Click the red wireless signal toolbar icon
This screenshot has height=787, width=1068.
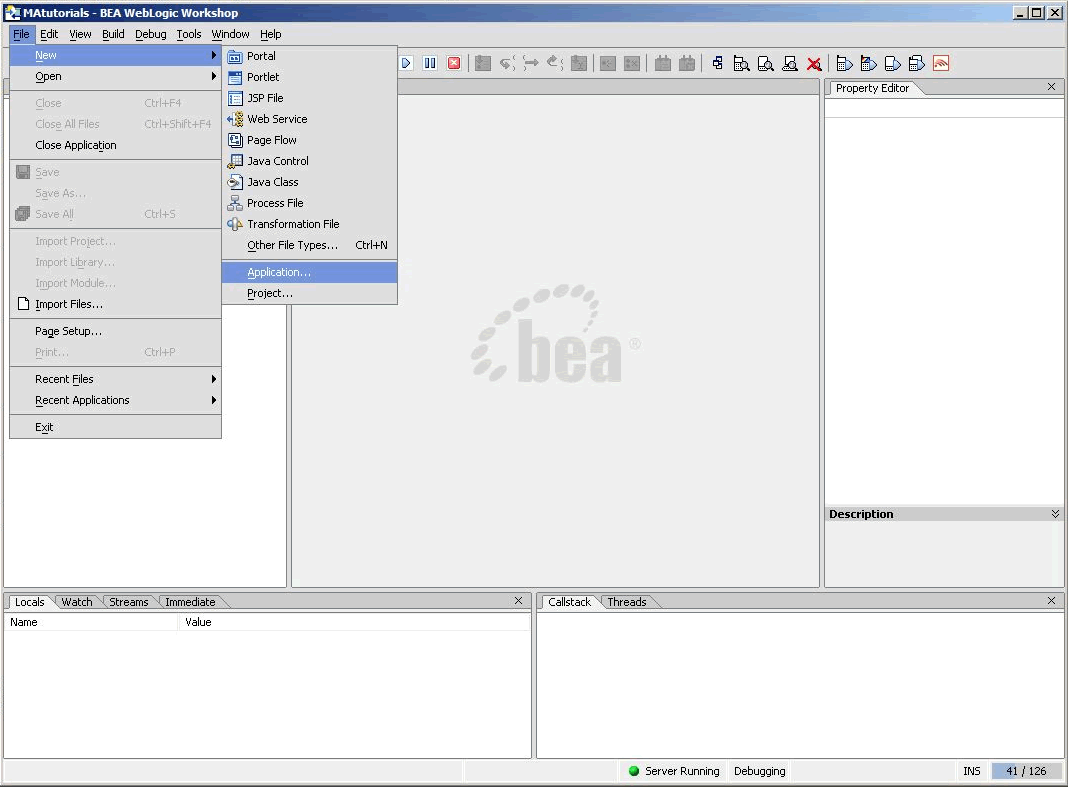(941, 63)
